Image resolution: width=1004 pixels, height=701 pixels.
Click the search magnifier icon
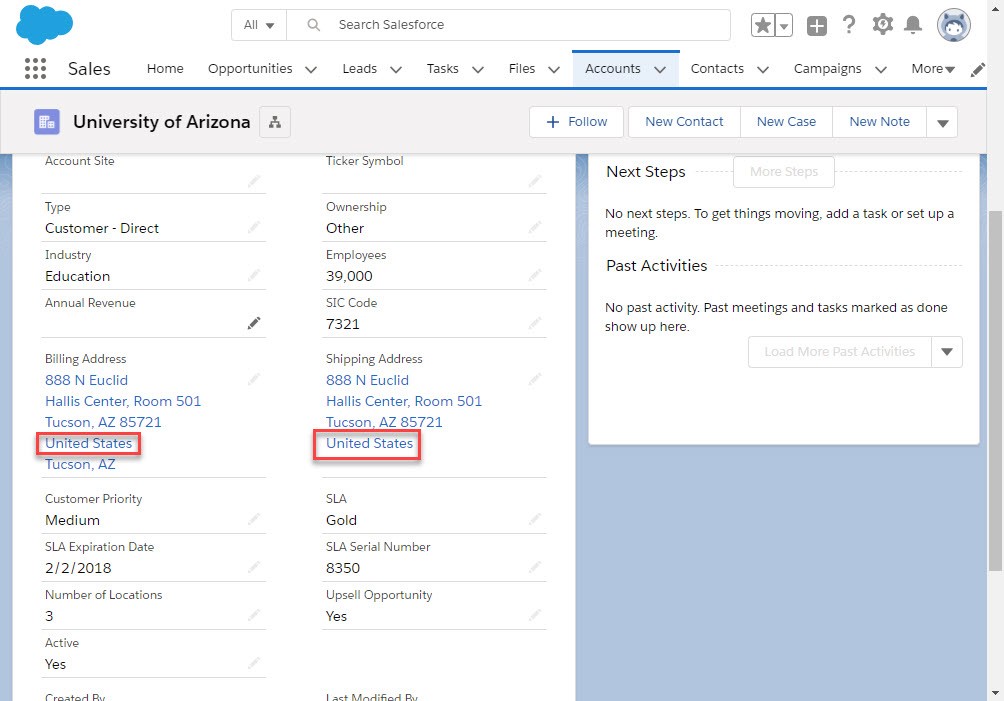point(314,25)
